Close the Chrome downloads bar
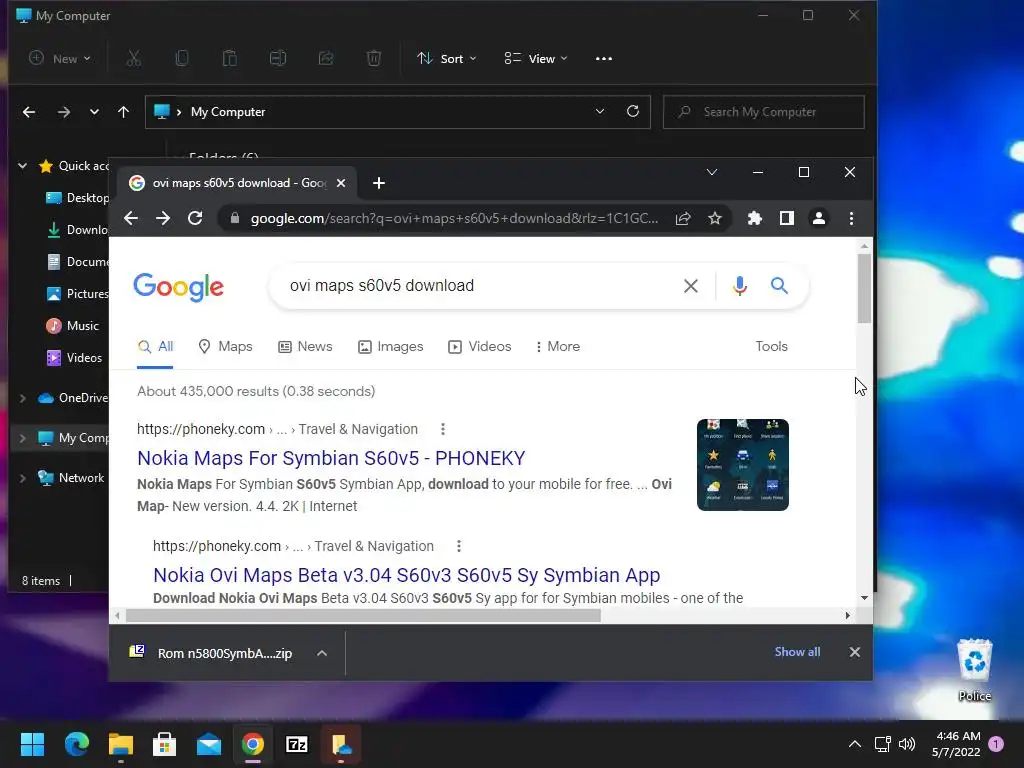Image resolution: width=1024 pixels, height=768 pixels. point(854,652)
